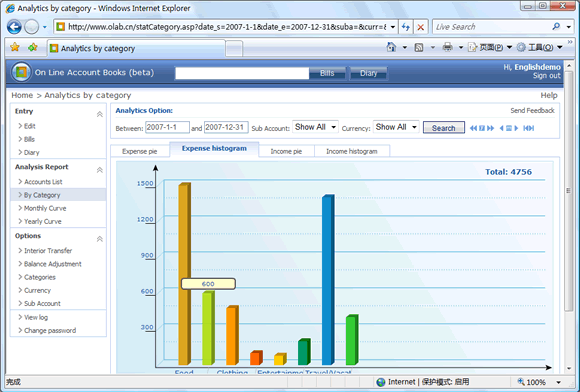This screenshot has height=392, width=580.
Task: Click the IE print icon
Action: 448,47
